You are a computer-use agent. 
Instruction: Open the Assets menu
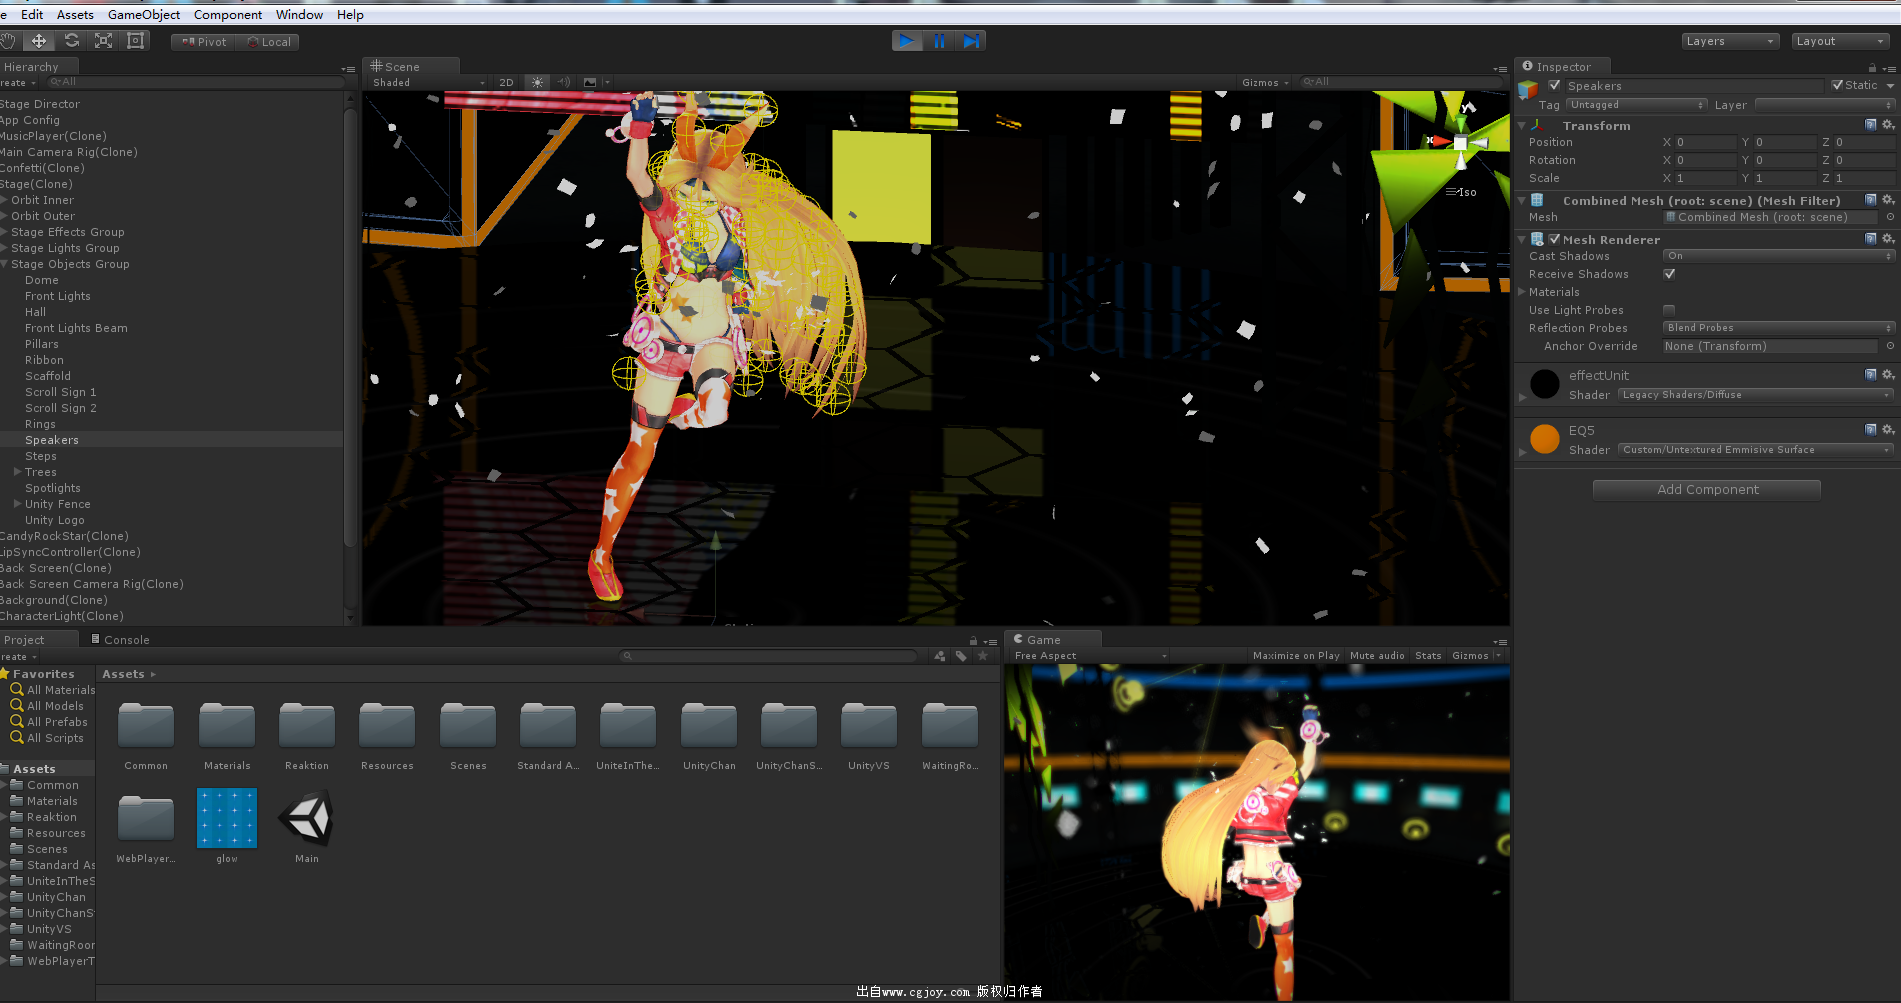point(75,15)
